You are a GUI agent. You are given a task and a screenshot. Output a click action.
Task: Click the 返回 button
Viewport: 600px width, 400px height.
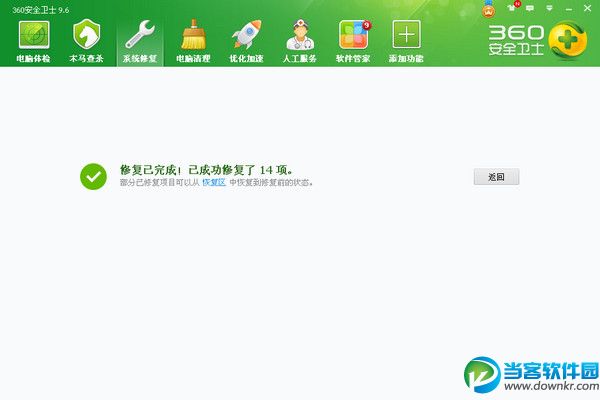pyautogui.click(x=496, y=176)
